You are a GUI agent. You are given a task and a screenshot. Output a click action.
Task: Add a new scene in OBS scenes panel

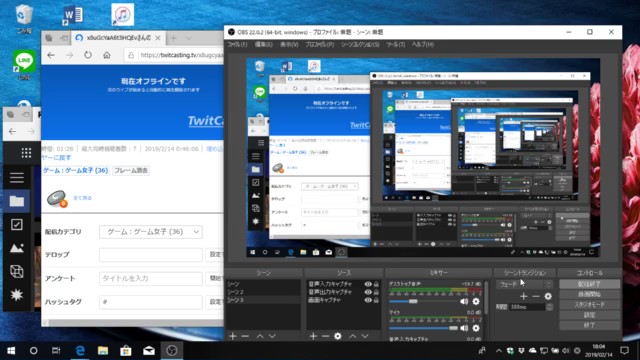click(x=233, y=336)
